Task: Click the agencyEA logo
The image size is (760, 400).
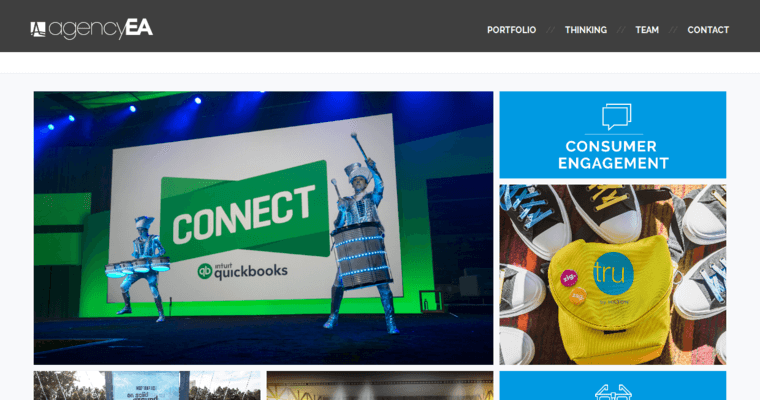Action: click(92, 29)
